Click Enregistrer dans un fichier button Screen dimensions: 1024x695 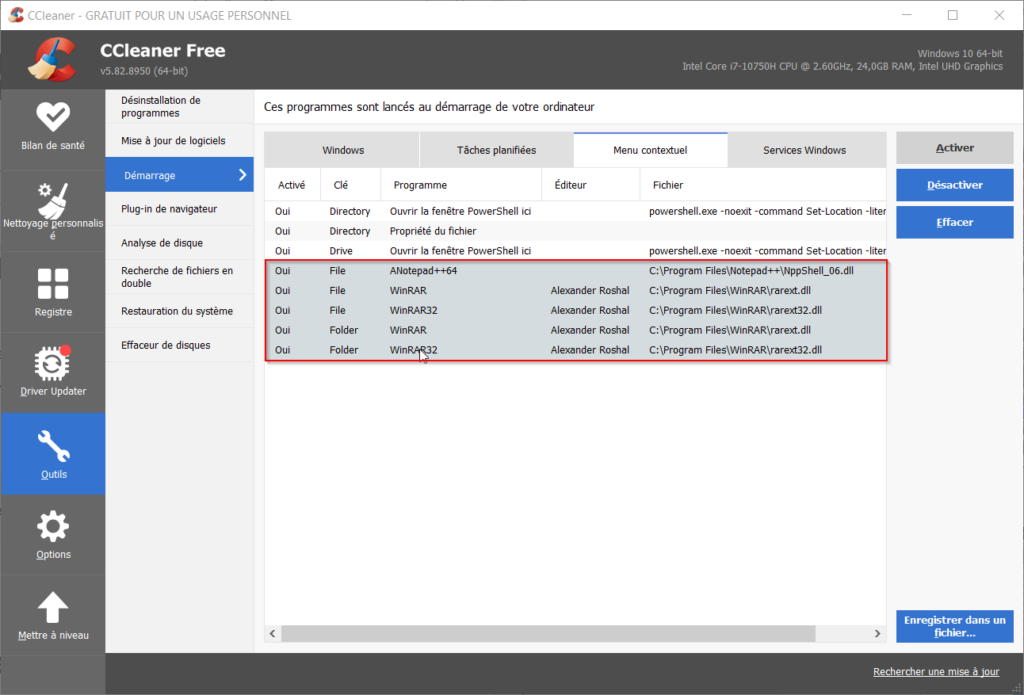tap(954, 626)
